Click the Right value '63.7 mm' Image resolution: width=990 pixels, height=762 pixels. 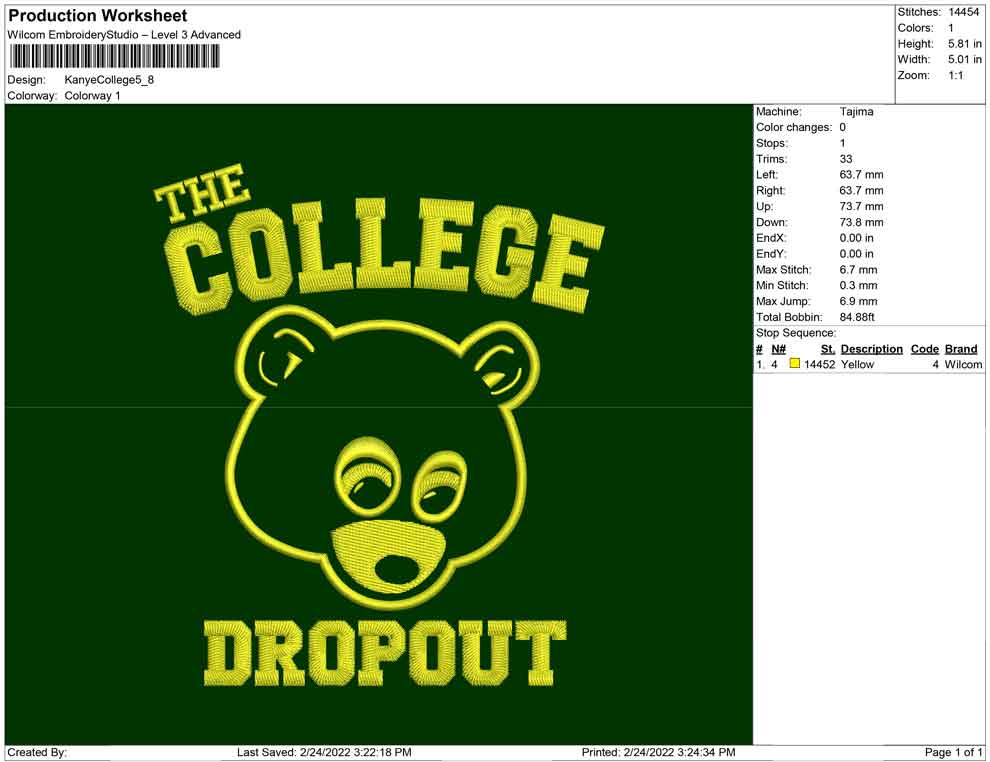coord(862,191)
